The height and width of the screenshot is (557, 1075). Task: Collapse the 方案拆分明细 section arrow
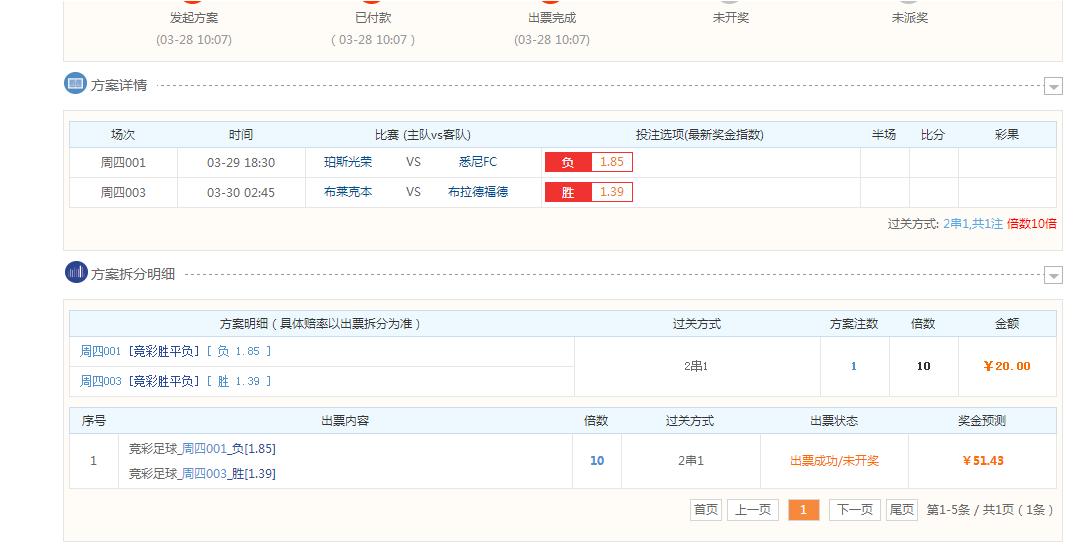1053,275
